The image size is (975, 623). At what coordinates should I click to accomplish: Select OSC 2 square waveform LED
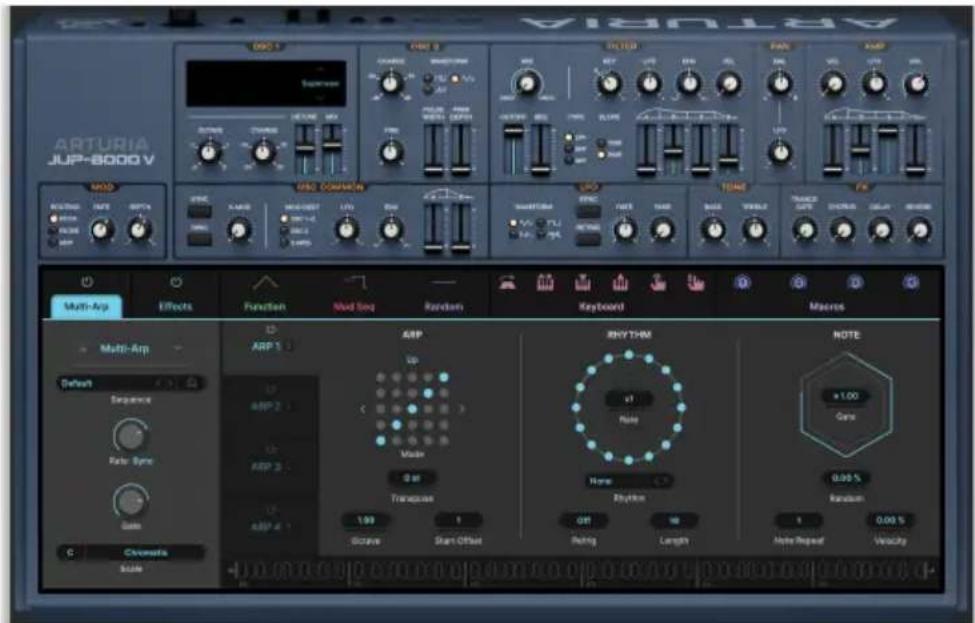[x=428, y=79]
